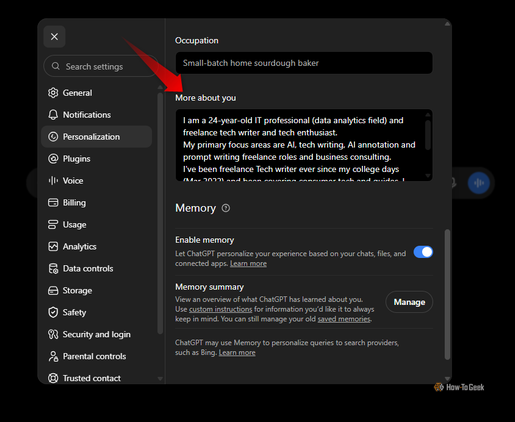This screenshot has width=515, height=422.
Task: Click the Memory info help icon
Action: 226,208
